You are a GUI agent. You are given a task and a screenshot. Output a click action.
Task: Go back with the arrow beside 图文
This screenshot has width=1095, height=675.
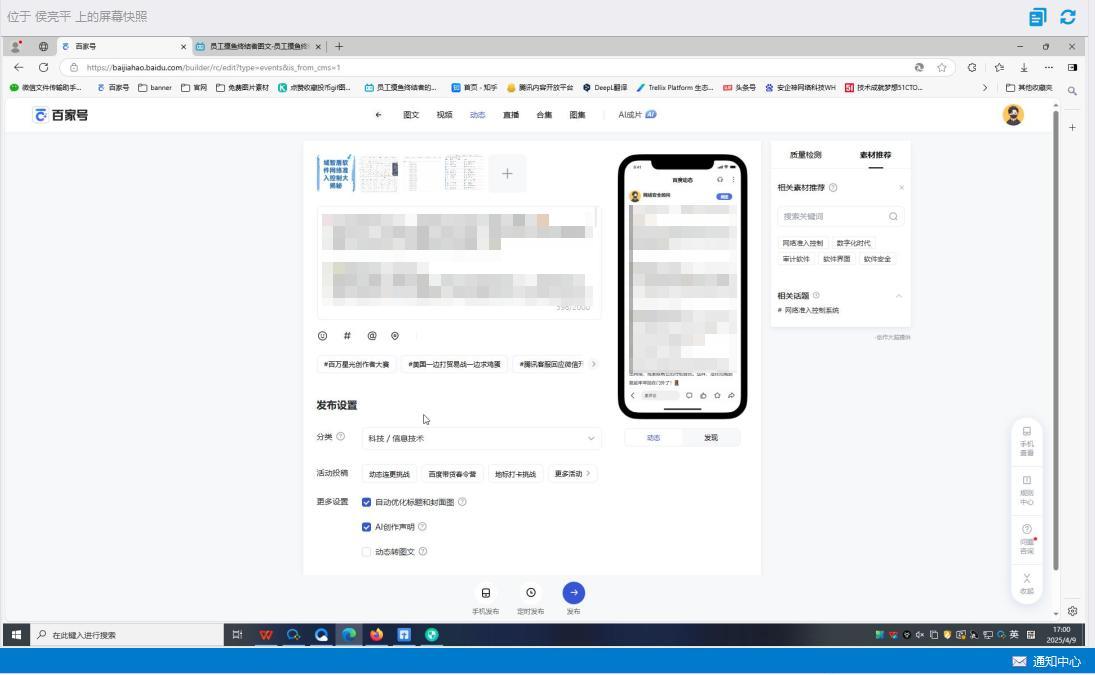click(x=379, y=114)
